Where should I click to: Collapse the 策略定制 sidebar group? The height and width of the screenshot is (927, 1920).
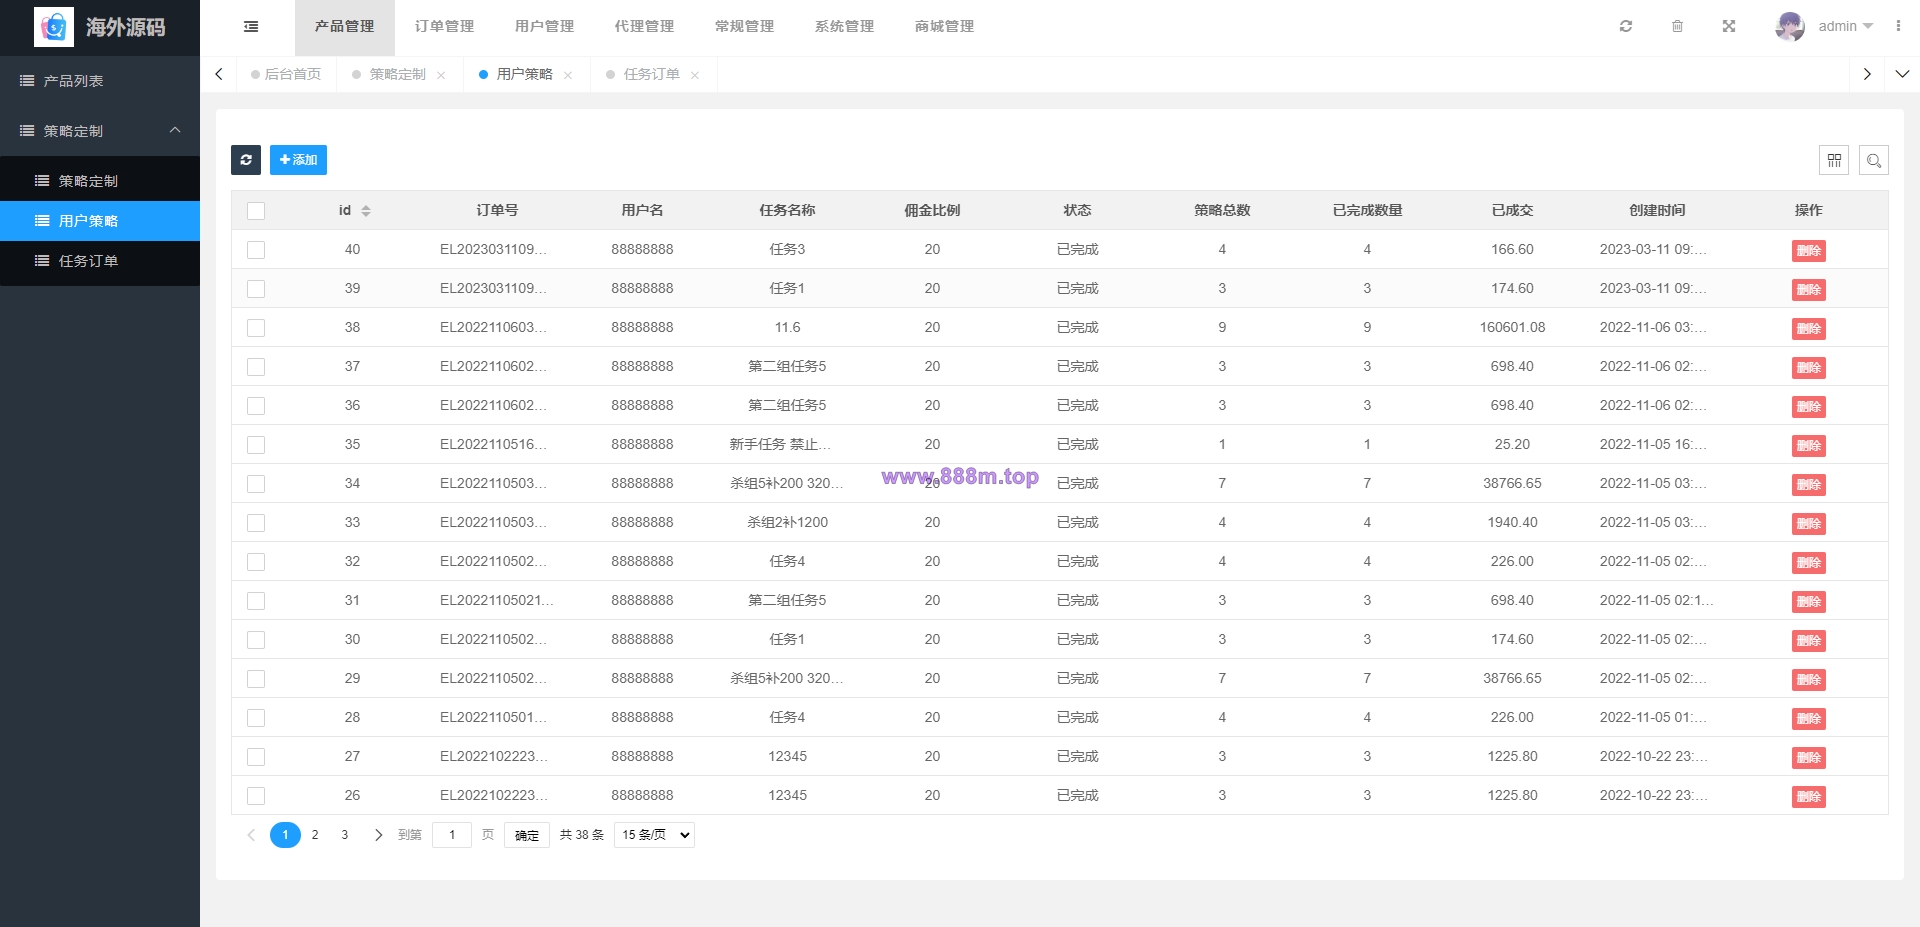tap(100, 131)
